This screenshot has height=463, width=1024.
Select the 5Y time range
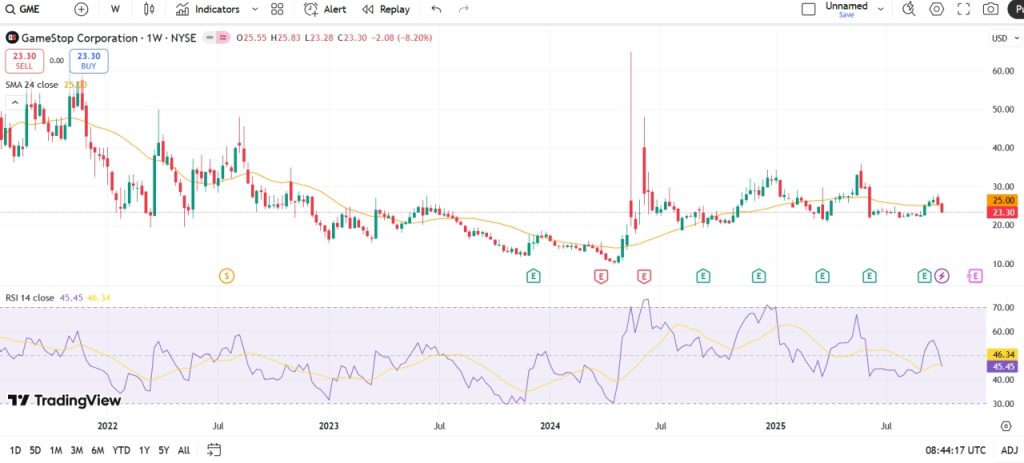164,451
